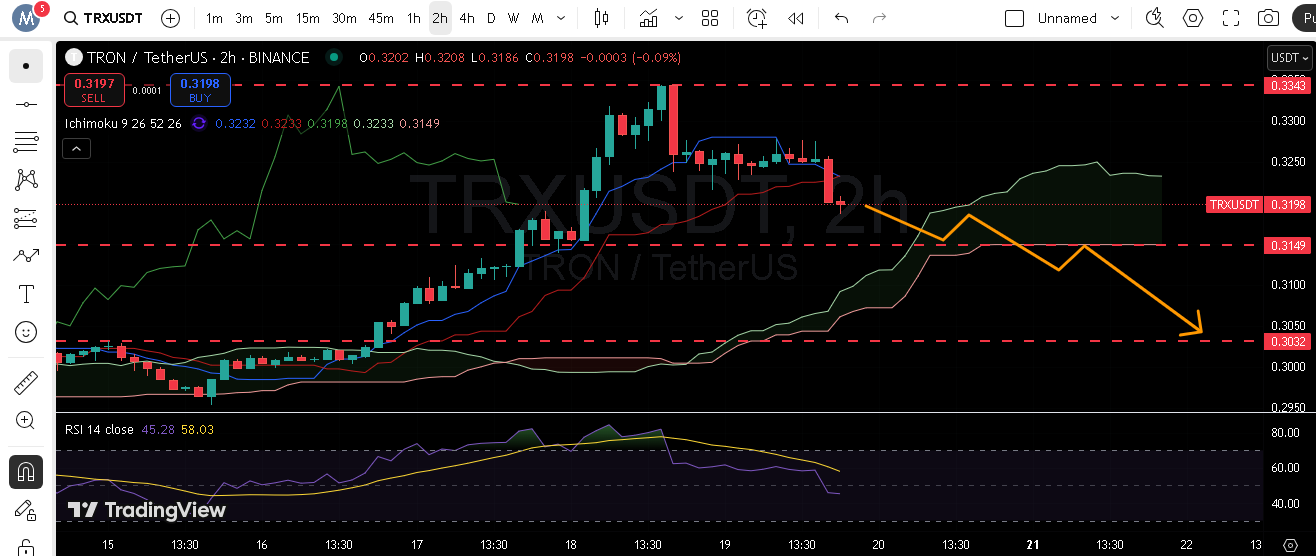
Task: Collapse the indicator legend chevron
Action: [77, 149]
